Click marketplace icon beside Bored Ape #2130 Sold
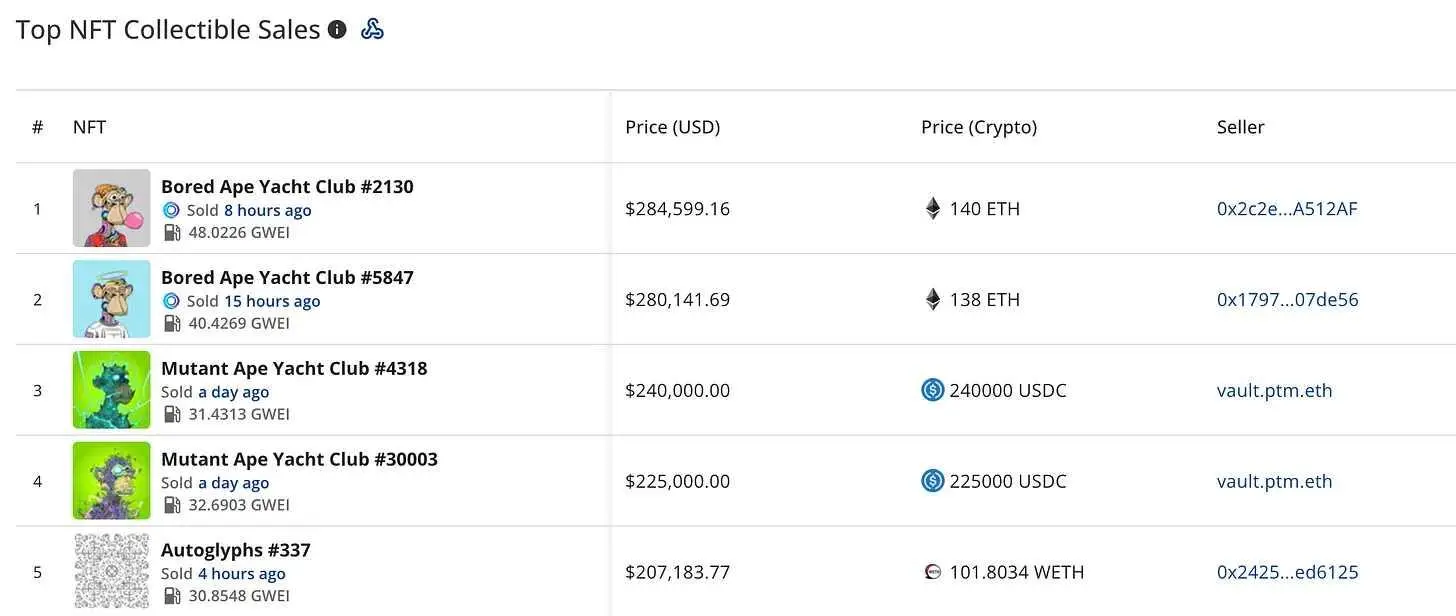 coord(171,210)
